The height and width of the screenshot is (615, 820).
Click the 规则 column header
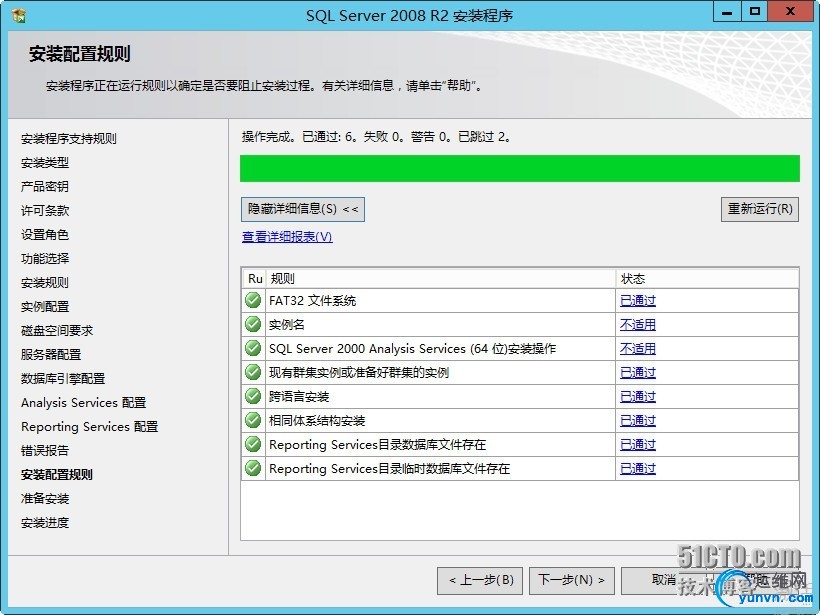[x=441, y=279]
